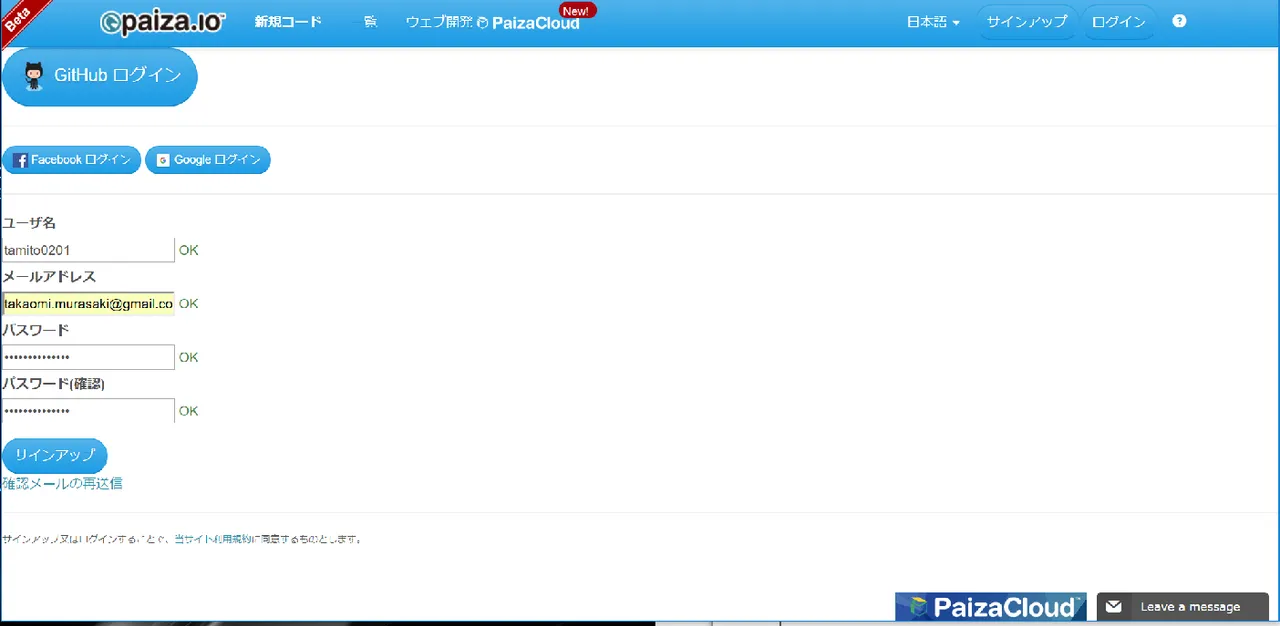The height and width of the screenshot is (626, 1280).
Task: Click the OK status next to username
Action: 188,250
